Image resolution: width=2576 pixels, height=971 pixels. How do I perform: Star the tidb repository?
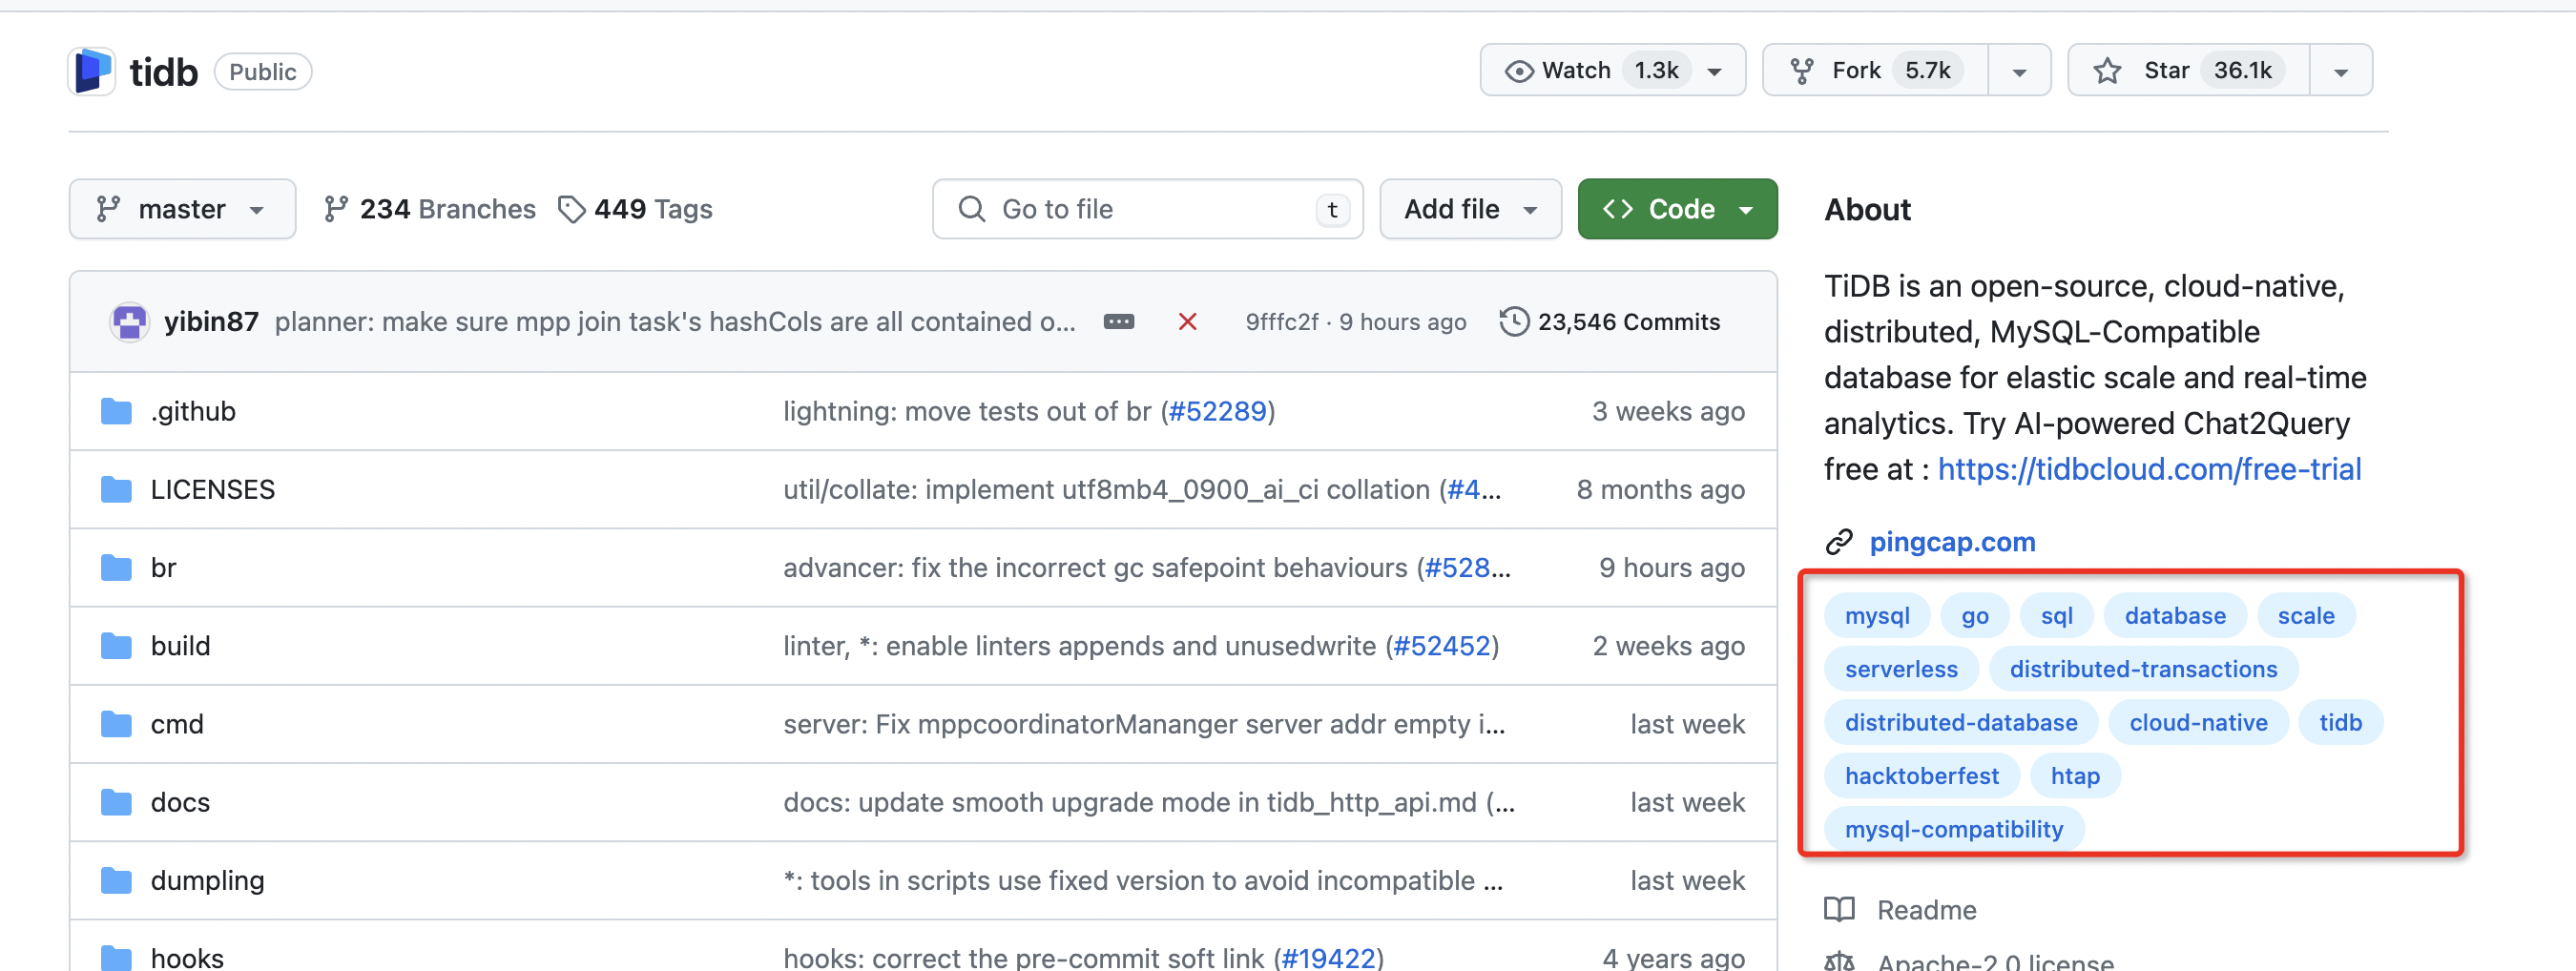[x=2188, y=71]
